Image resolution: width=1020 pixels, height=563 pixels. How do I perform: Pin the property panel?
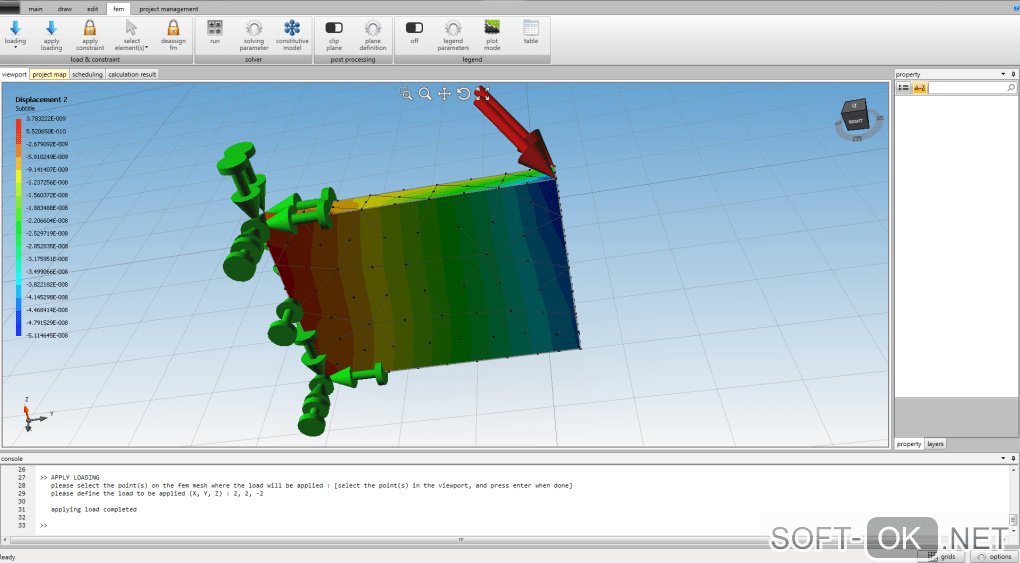pos(1013,74)
